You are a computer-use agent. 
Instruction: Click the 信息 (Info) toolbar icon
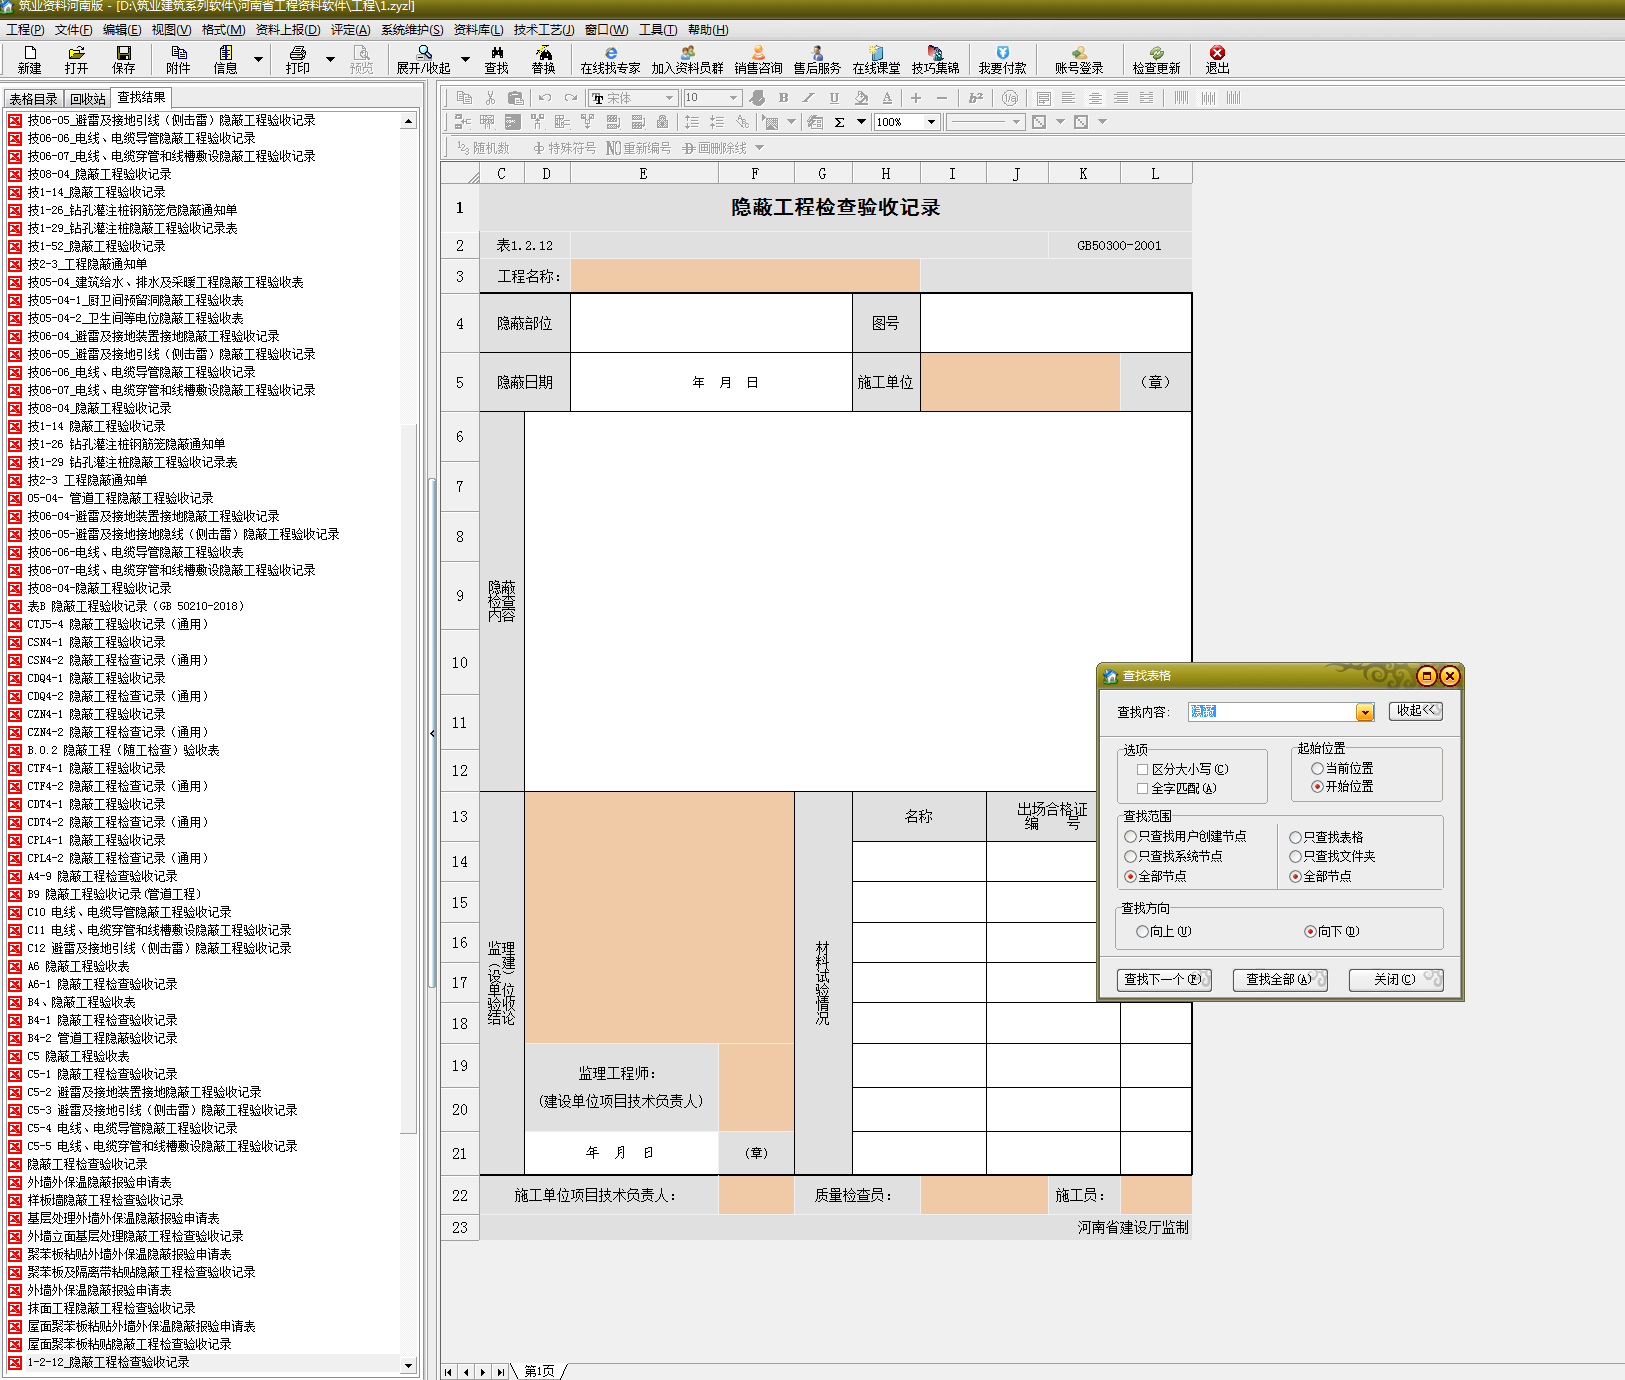[225, 60]
